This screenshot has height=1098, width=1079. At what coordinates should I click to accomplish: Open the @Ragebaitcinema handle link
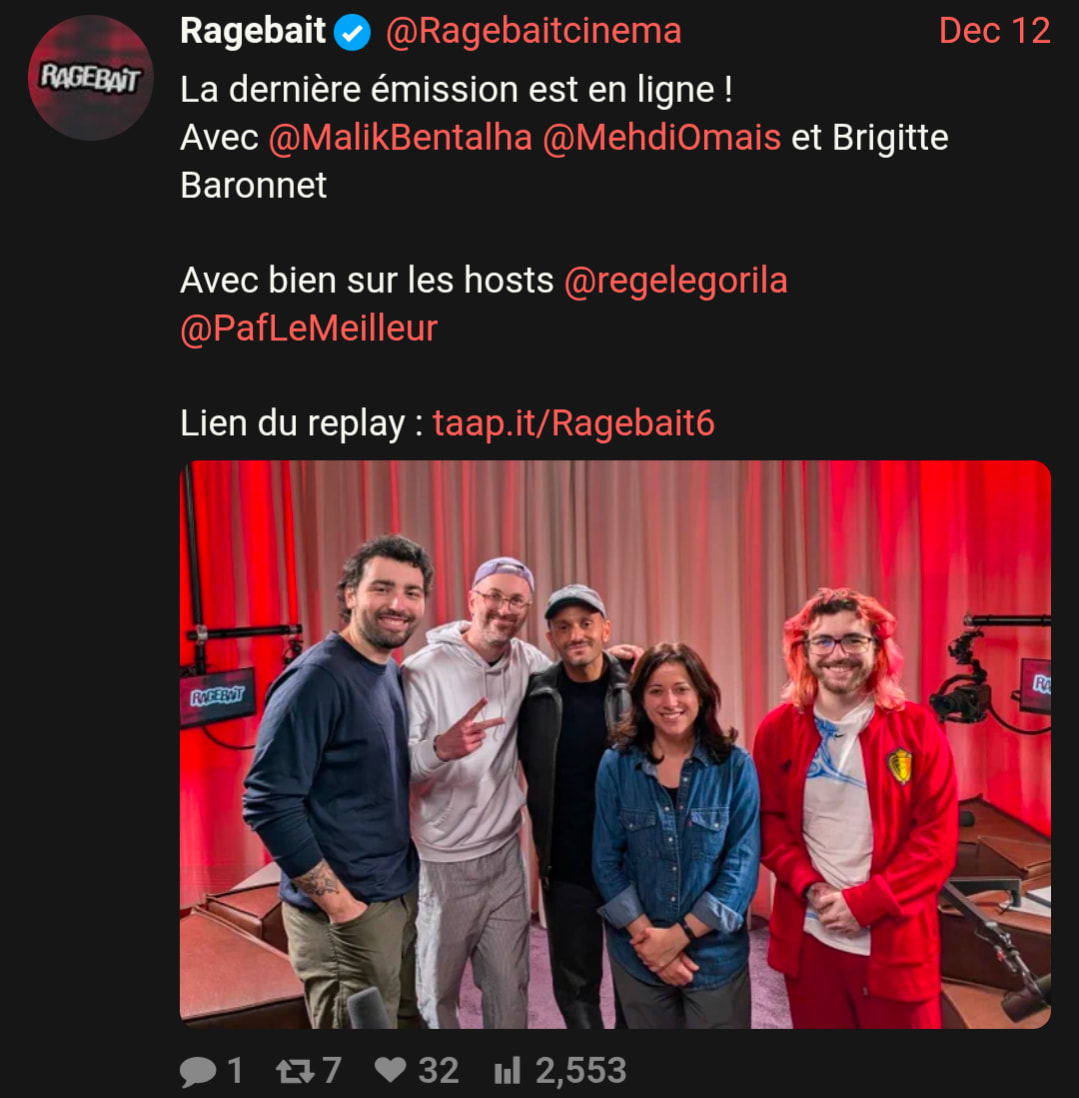(x=534, y=32)
